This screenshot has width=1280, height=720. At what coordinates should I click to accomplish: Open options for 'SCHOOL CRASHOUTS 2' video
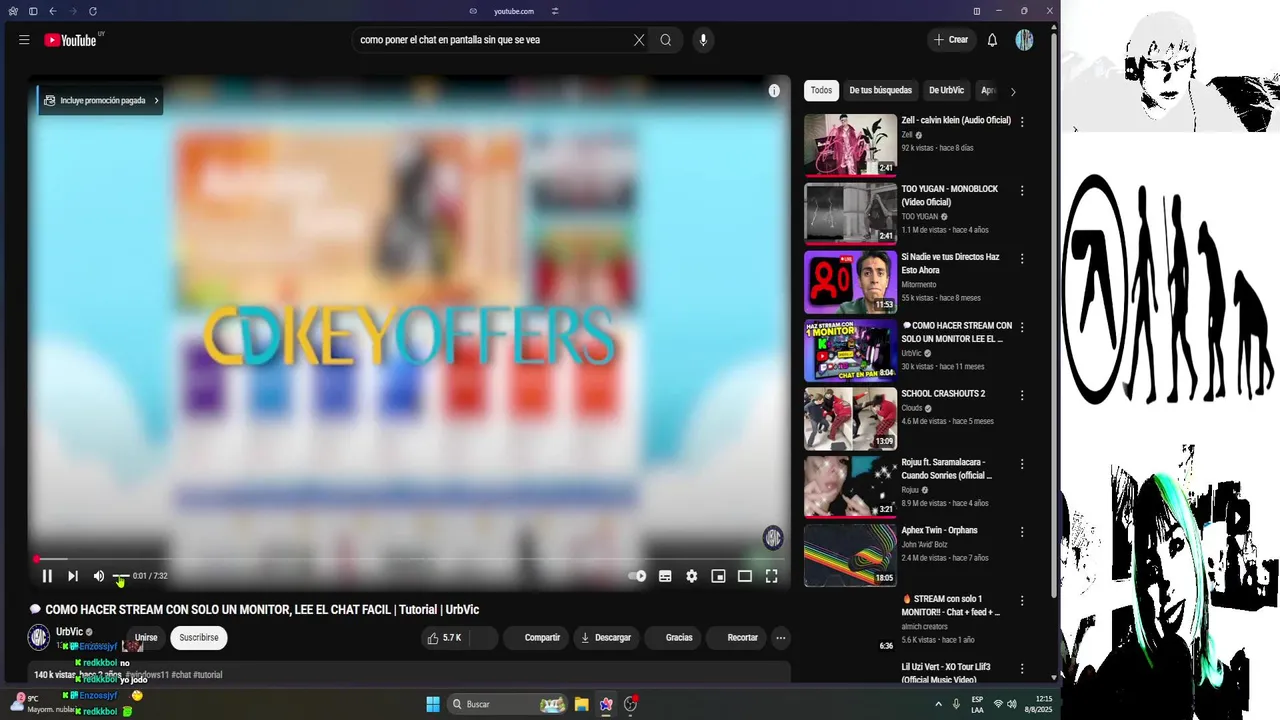click(x=1022, y=395)
